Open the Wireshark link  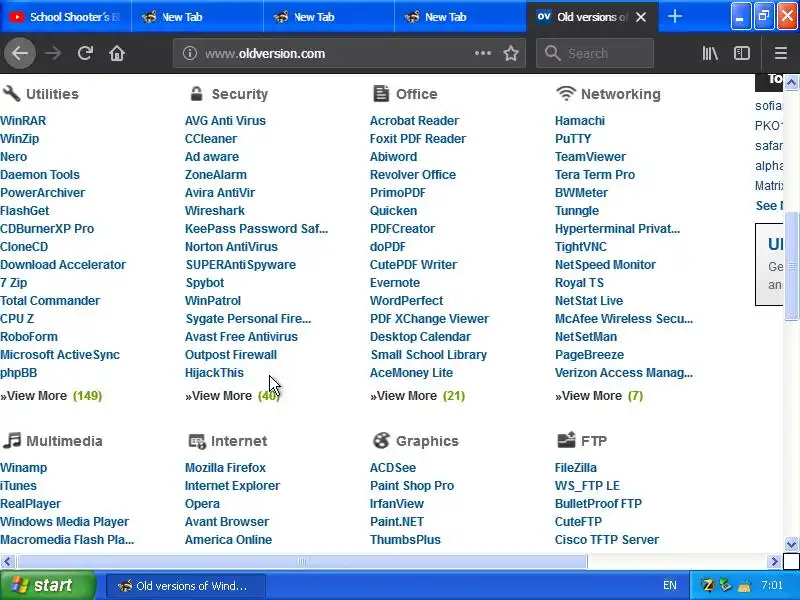(x=215, y=210)
